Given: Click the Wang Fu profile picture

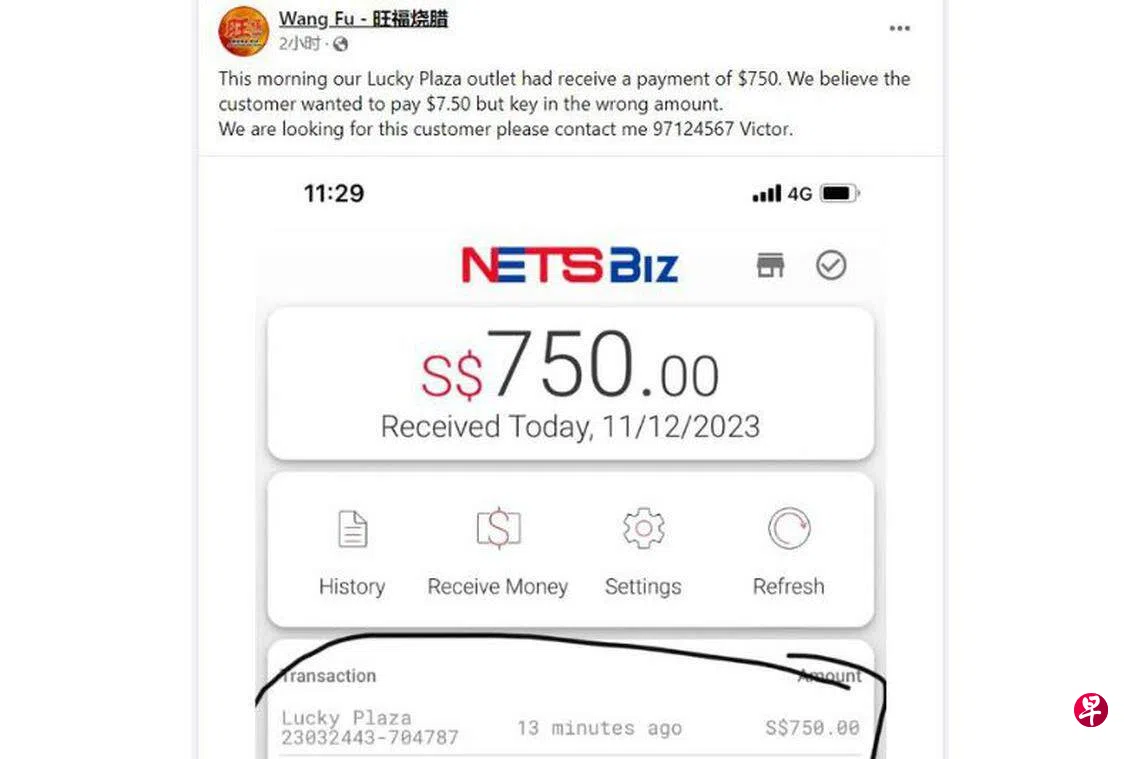Looking at the screenshot, I should [x=244, y=31].
